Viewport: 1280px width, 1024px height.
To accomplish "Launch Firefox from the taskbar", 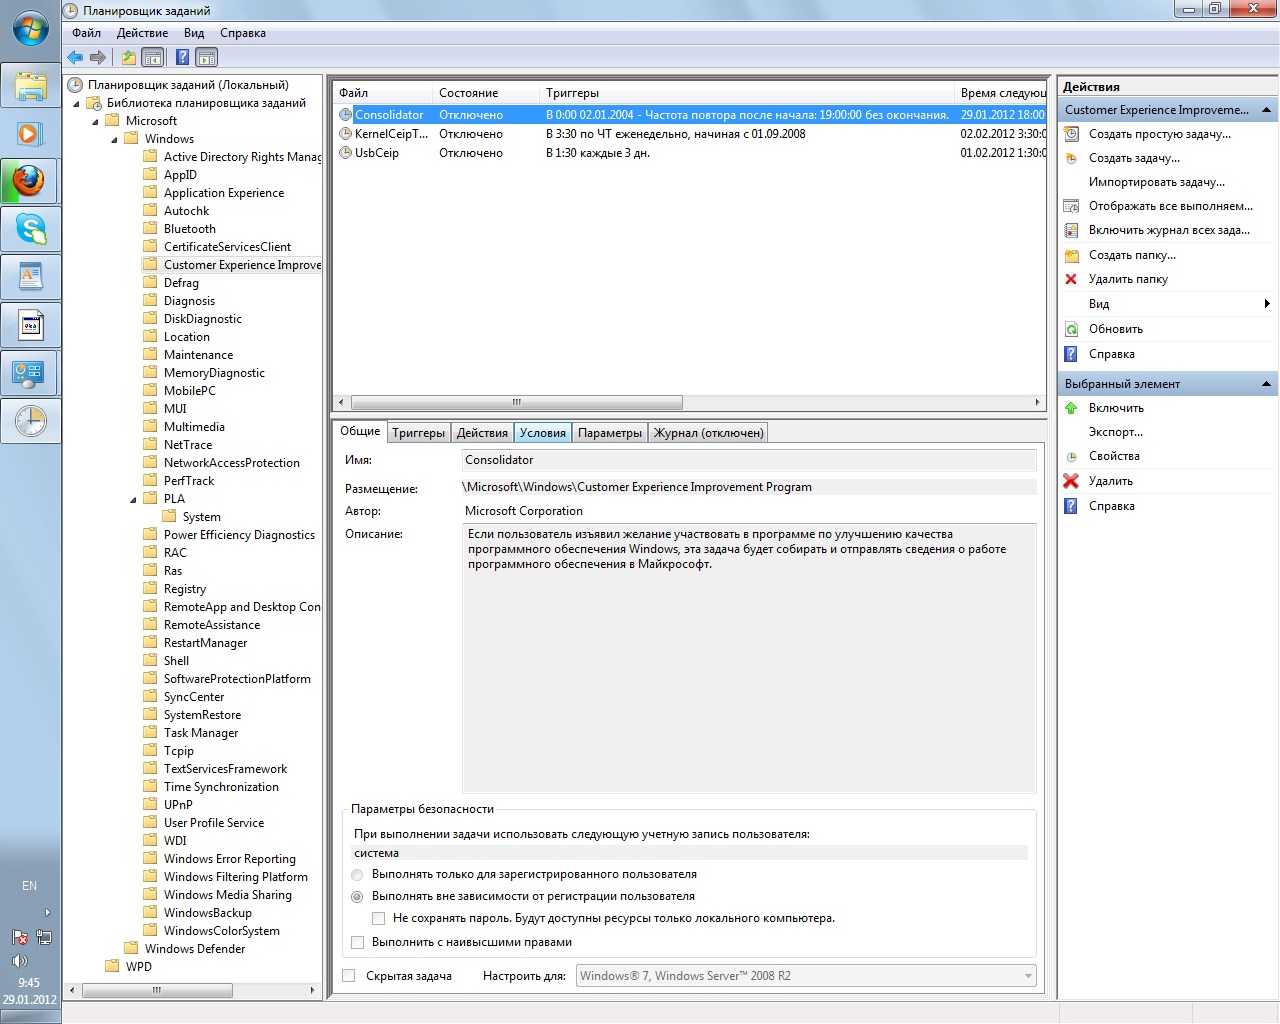I will 30,181.
